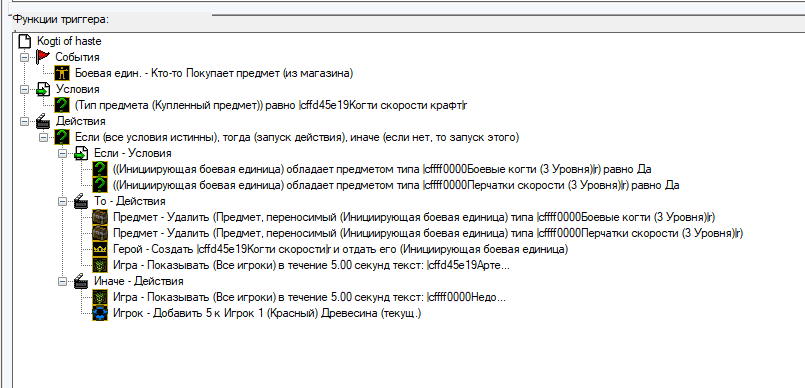Select action text Удалить Перчатки скорости (3 Уровня)

(x=428, y=233)
